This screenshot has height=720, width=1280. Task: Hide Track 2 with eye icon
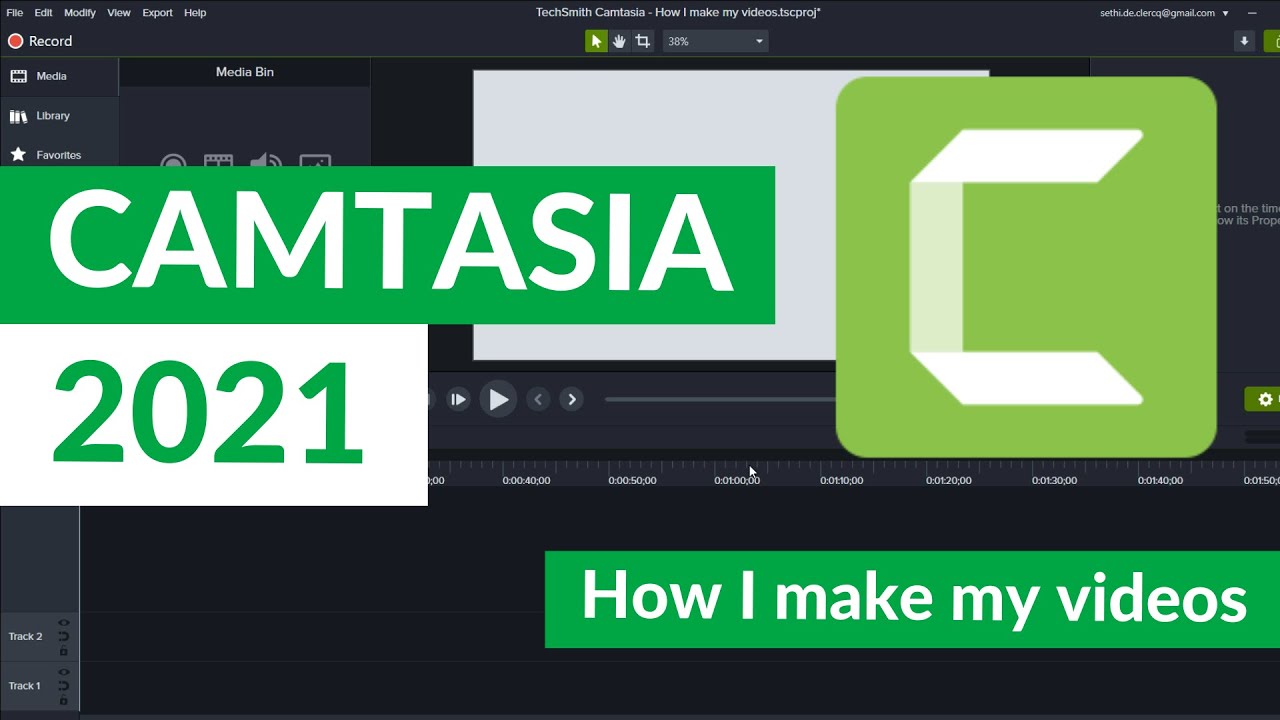pyautogui.click(x=64, y=623)
